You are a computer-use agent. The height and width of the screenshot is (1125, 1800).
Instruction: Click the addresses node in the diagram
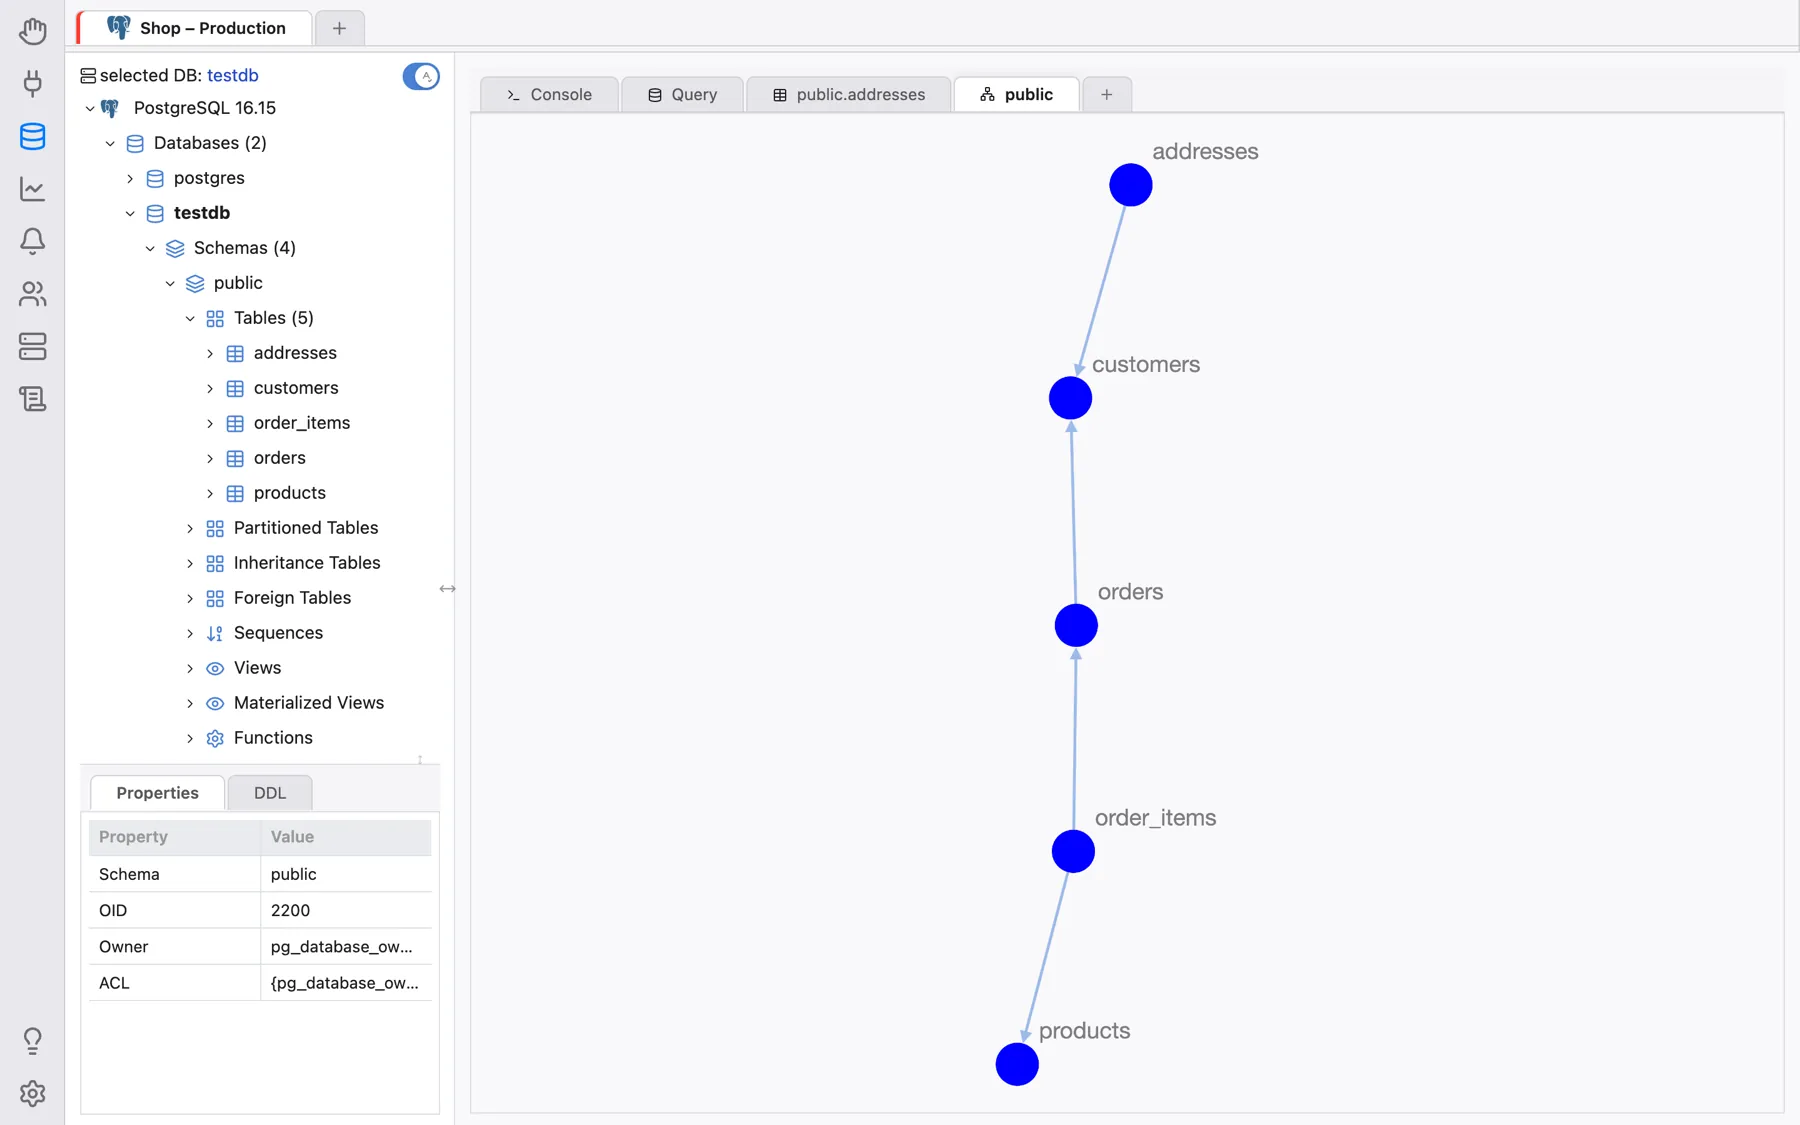click(x=1130, y=185)
